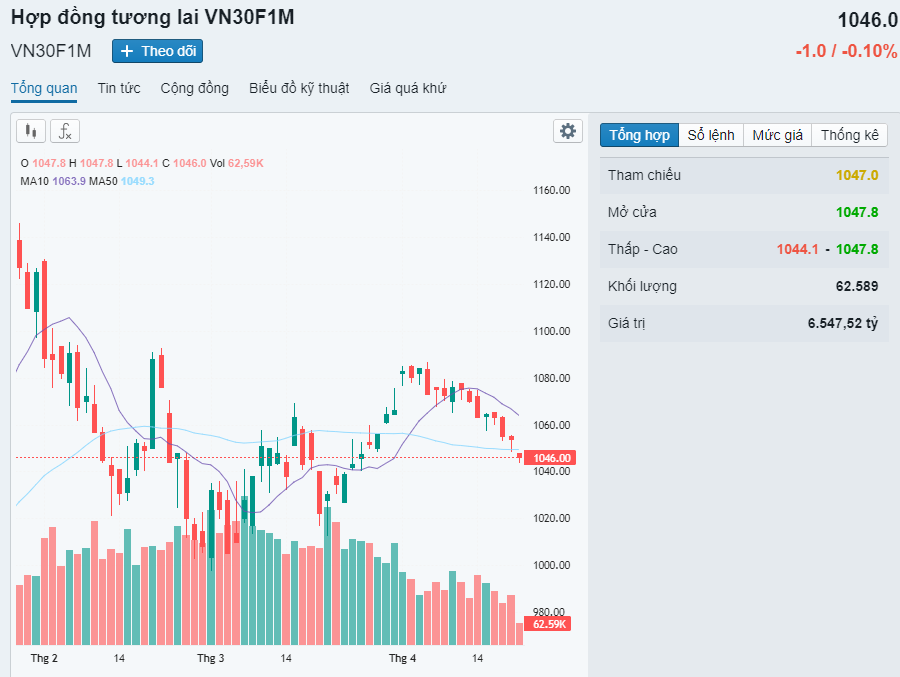Image resolution: width=900 pixels, height=677 pixels.
Task: Show the Thống kê panel
Action: point(850,135)
